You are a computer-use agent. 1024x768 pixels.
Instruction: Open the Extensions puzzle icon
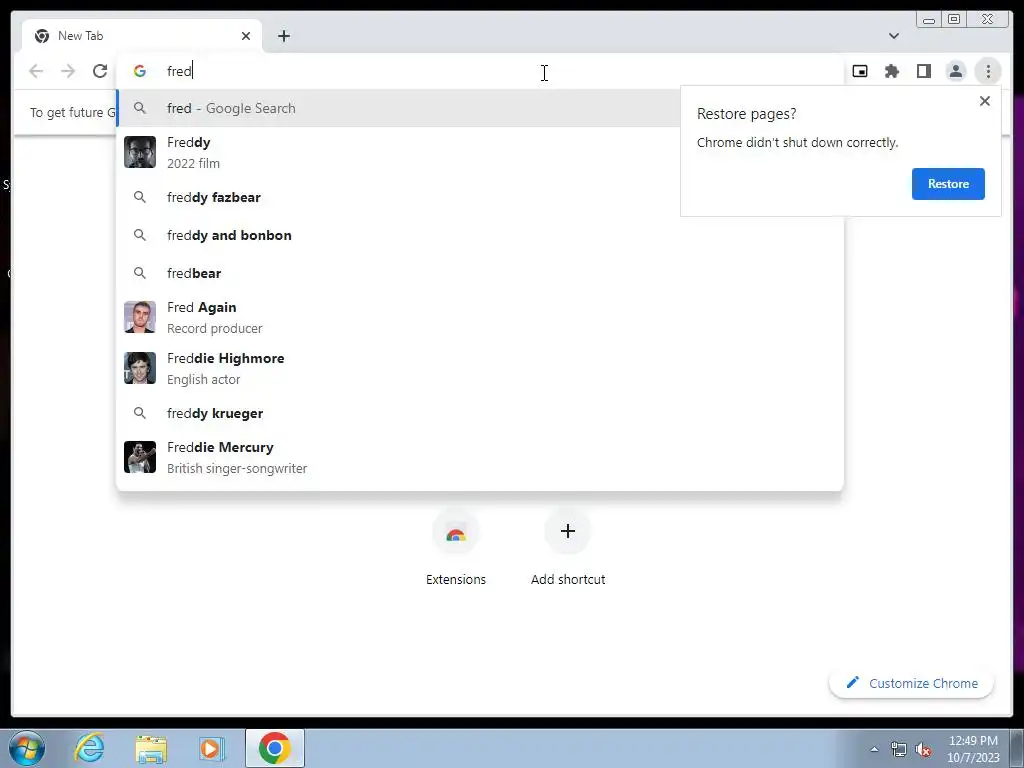(x=892, y=71)
